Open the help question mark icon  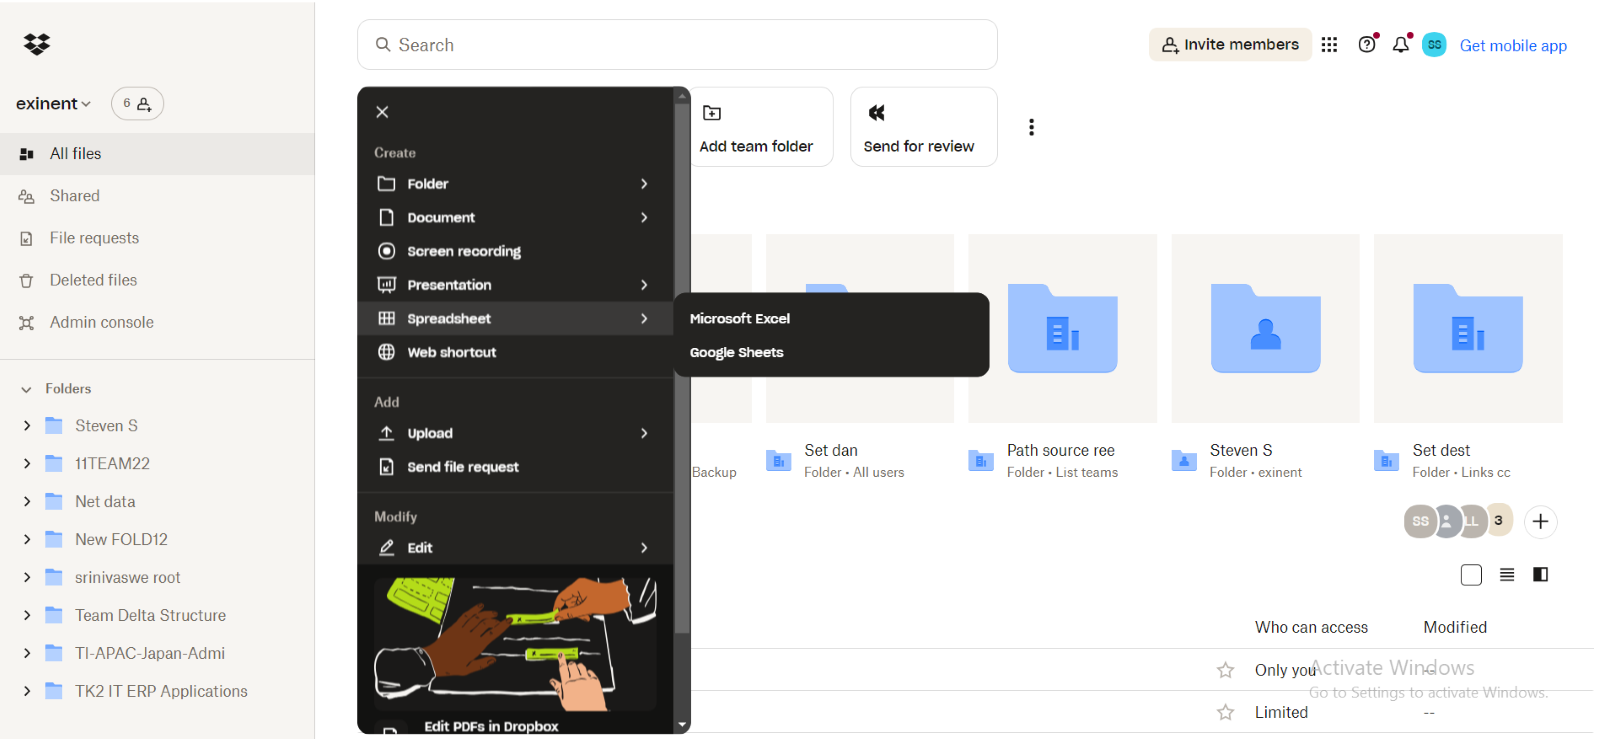pyautogui.click(x=1367, y=45)
